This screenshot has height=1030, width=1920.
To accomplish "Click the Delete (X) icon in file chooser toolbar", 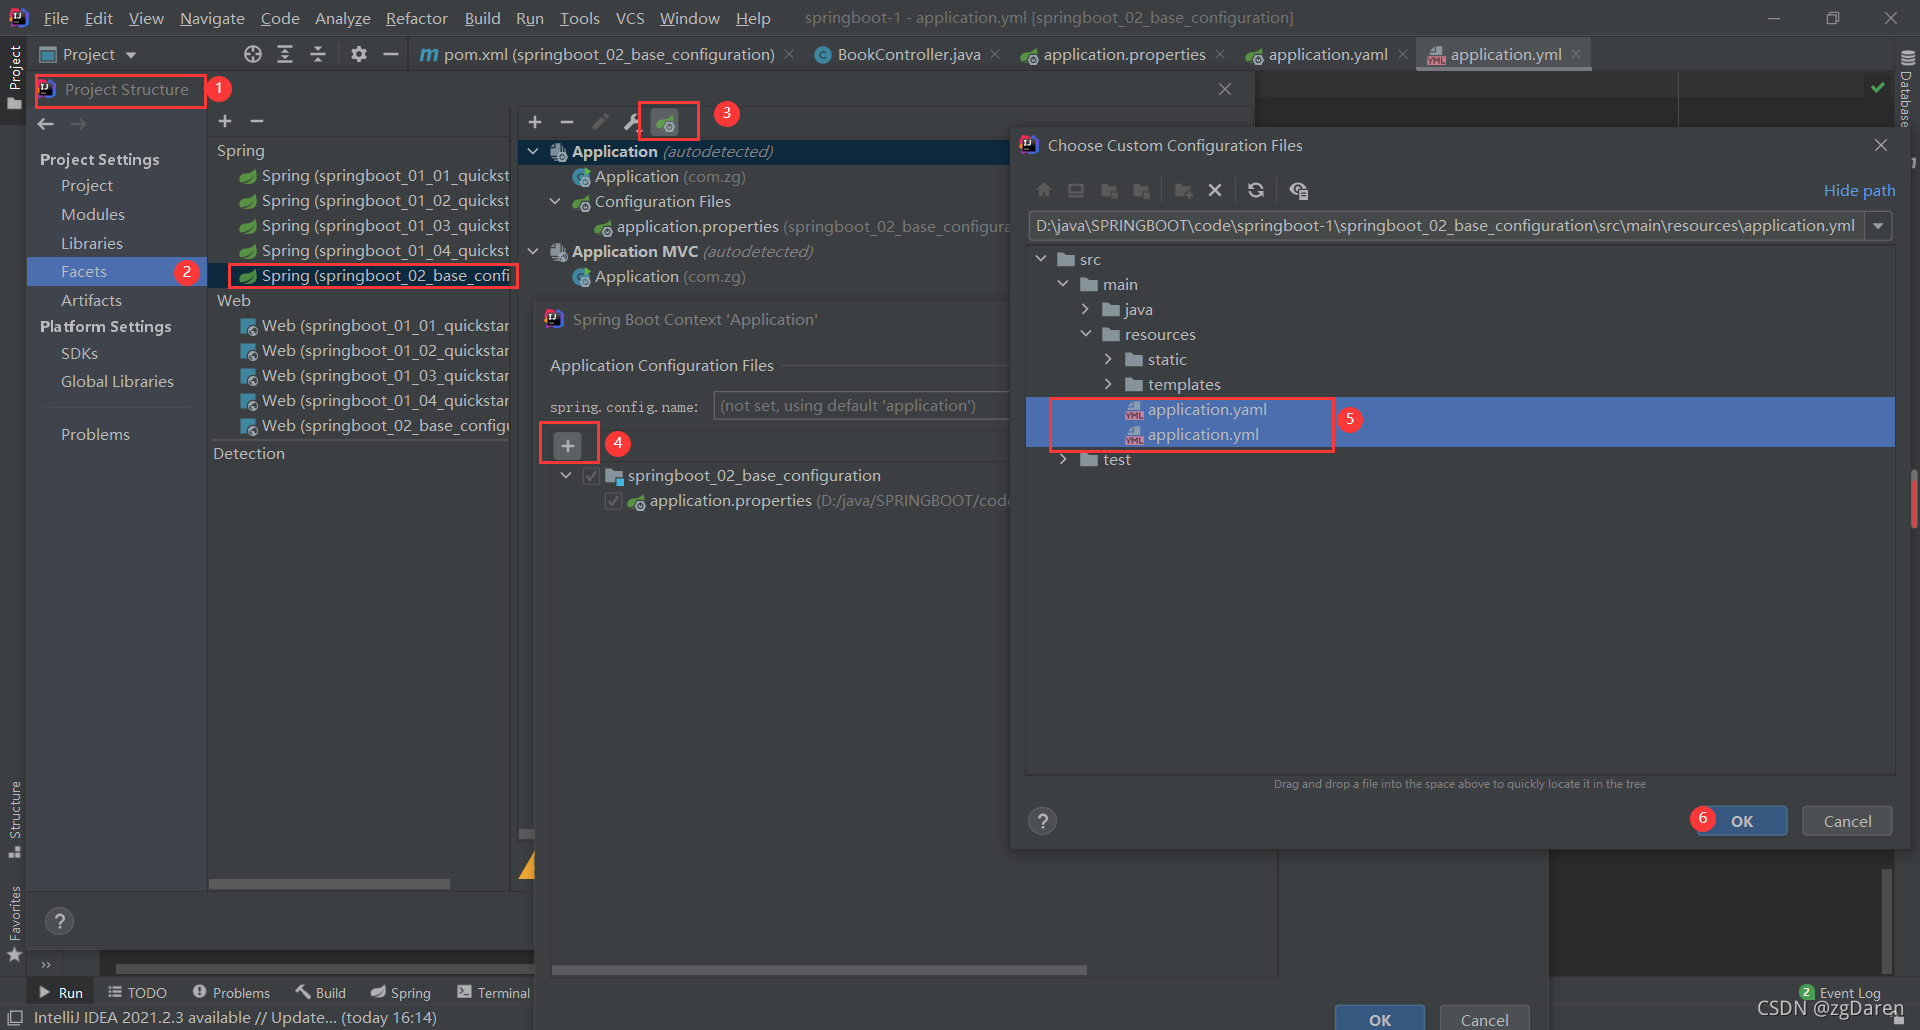I will [1215, 190].
